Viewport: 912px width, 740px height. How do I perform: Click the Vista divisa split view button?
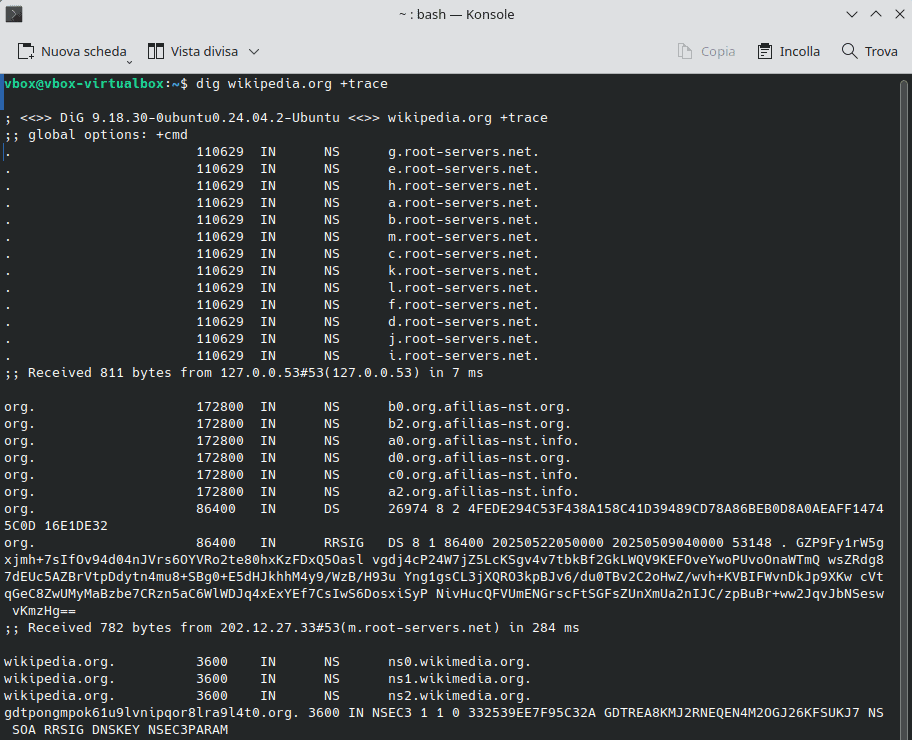tap(193, 51)
